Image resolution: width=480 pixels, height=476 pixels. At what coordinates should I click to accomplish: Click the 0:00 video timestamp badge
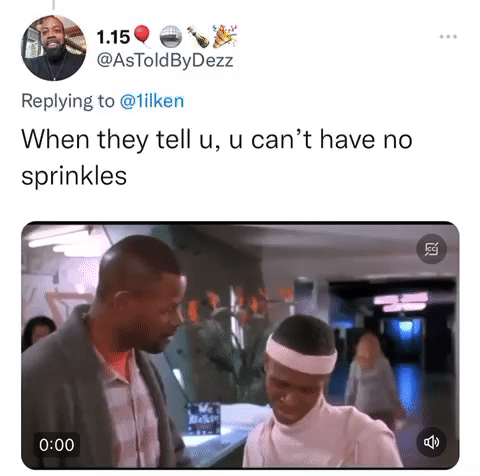click(x=57, y=445)
